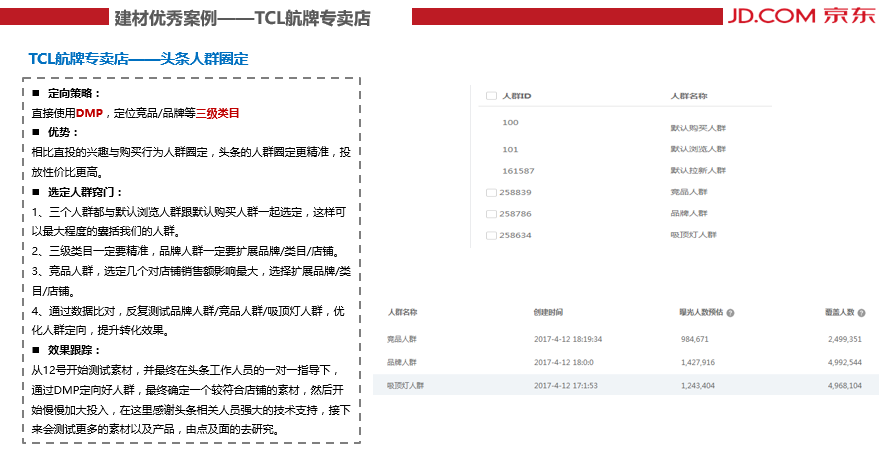Click the red DMP text
This screenshot has height=450, width=880.
[89, 113]
